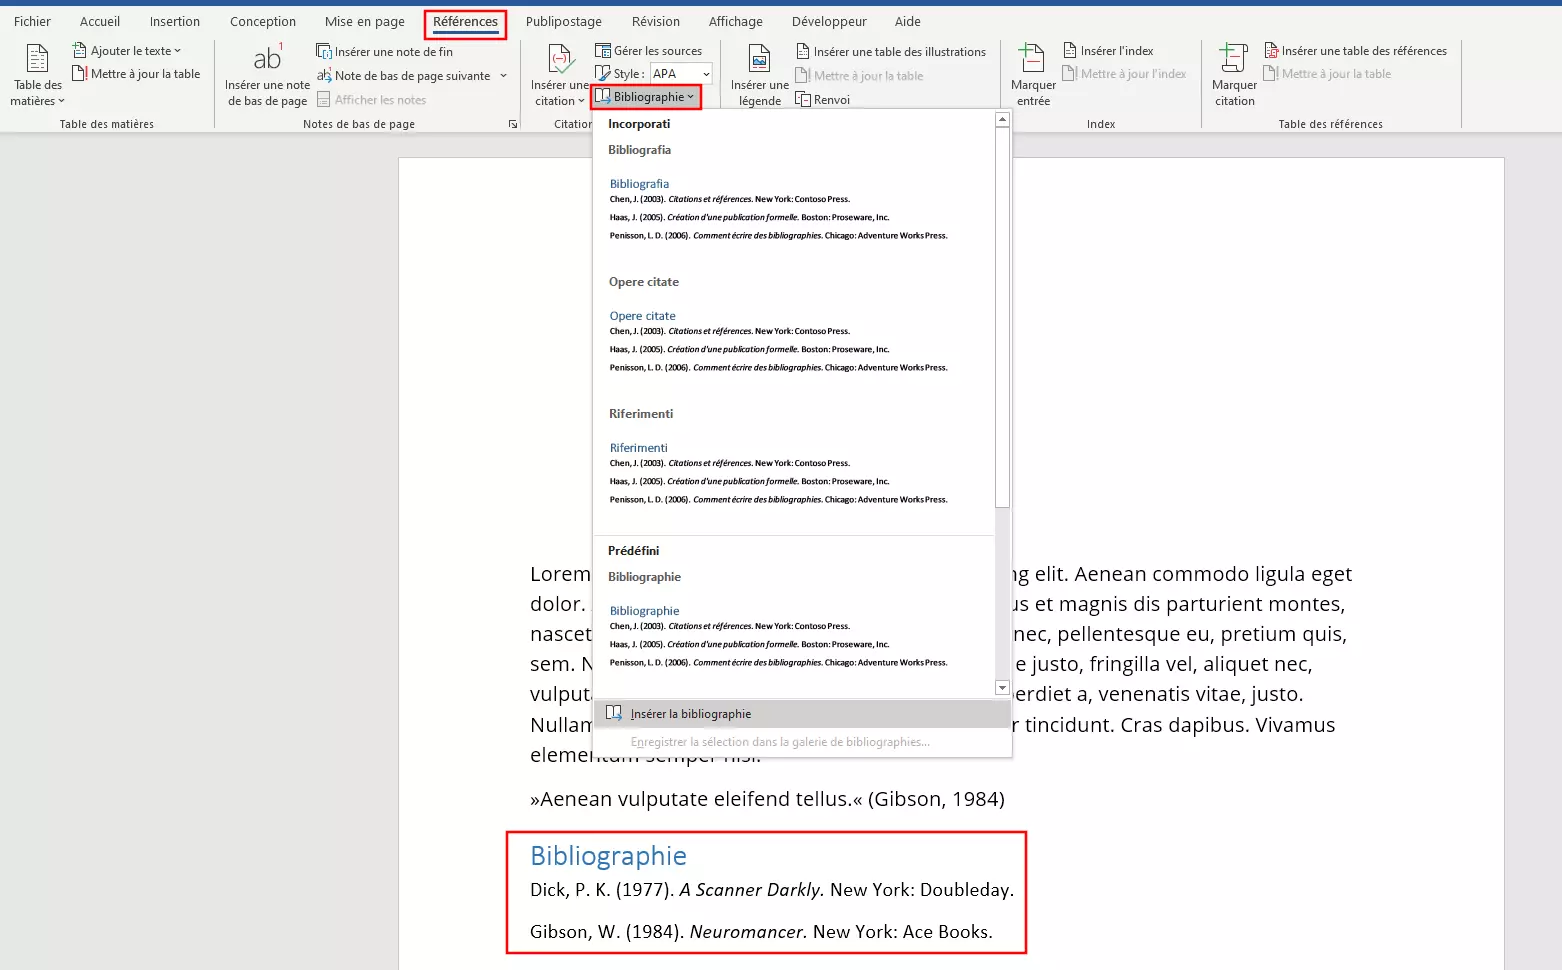This screenshot has width=1562, height=970.
Task: Click Mettre à jour la table under illustrations
Action: point(859,76)
